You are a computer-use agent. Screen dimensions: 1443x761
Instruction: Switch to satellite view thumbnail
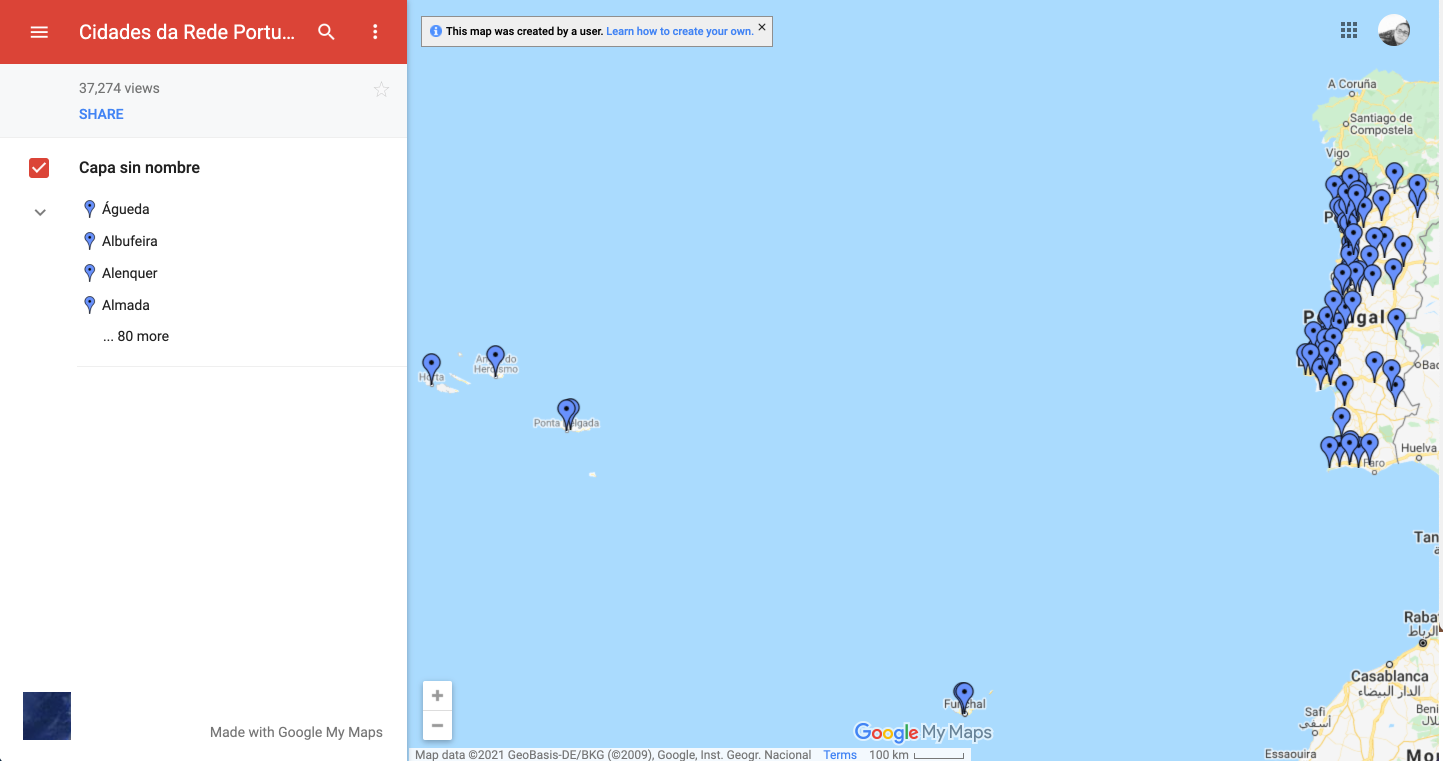pos(47,716)
